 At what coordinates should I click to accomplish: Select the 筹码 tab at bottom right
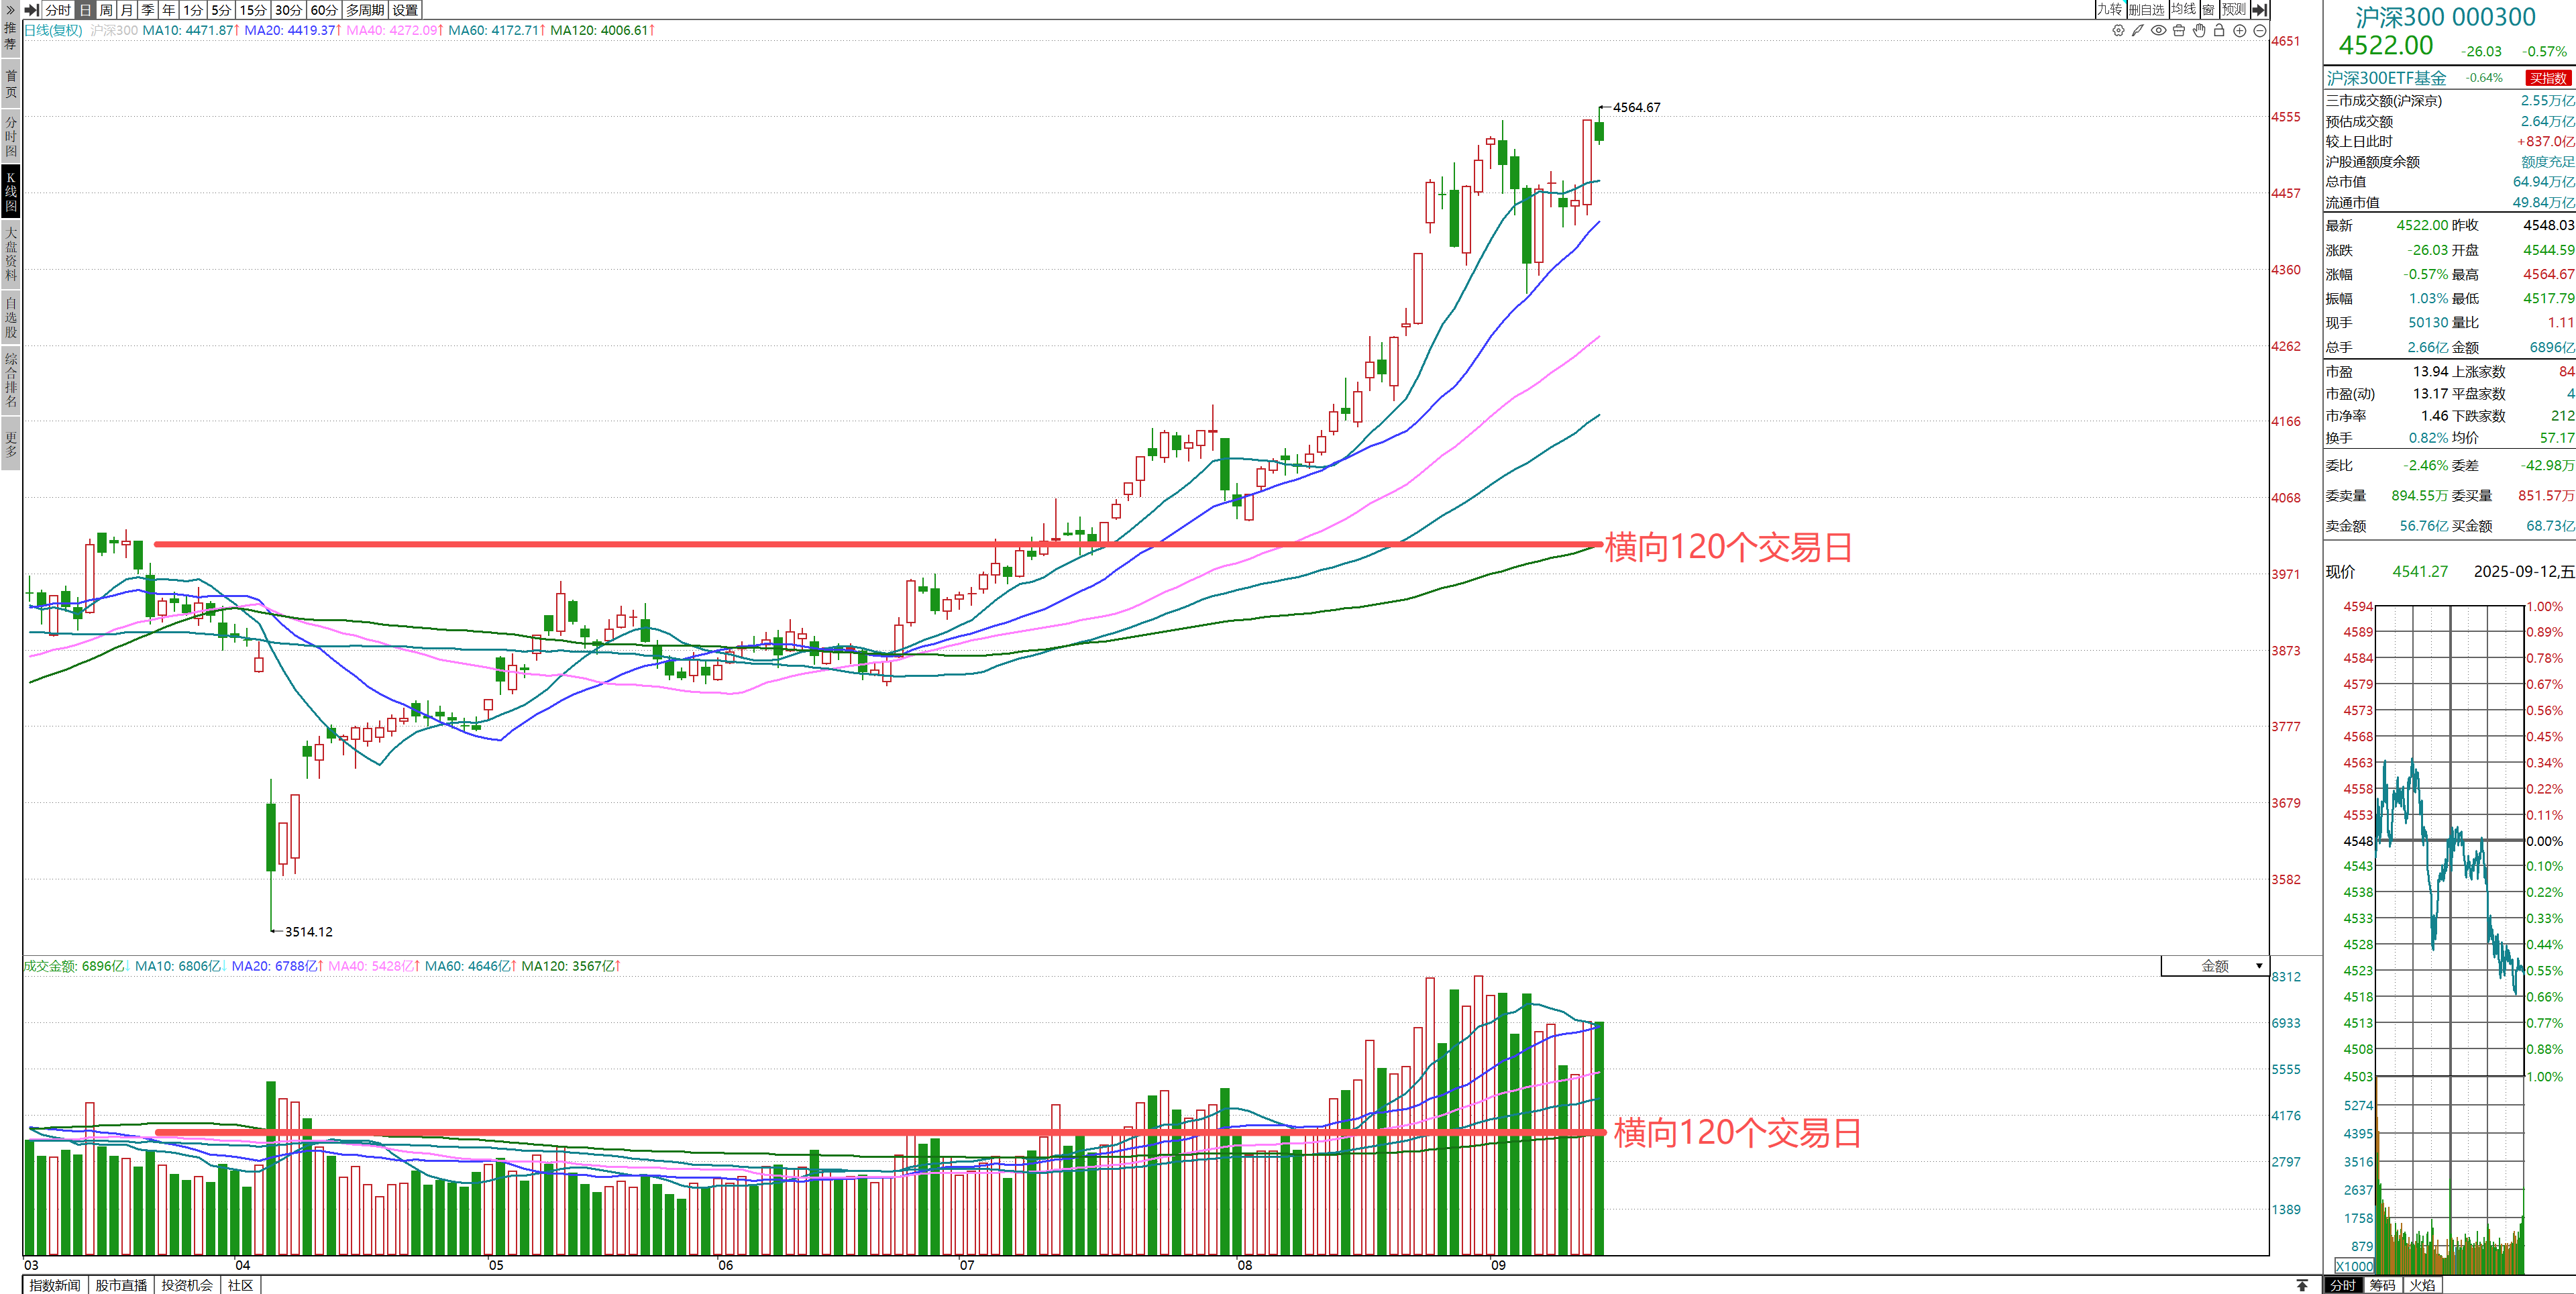[2383, 1285]
